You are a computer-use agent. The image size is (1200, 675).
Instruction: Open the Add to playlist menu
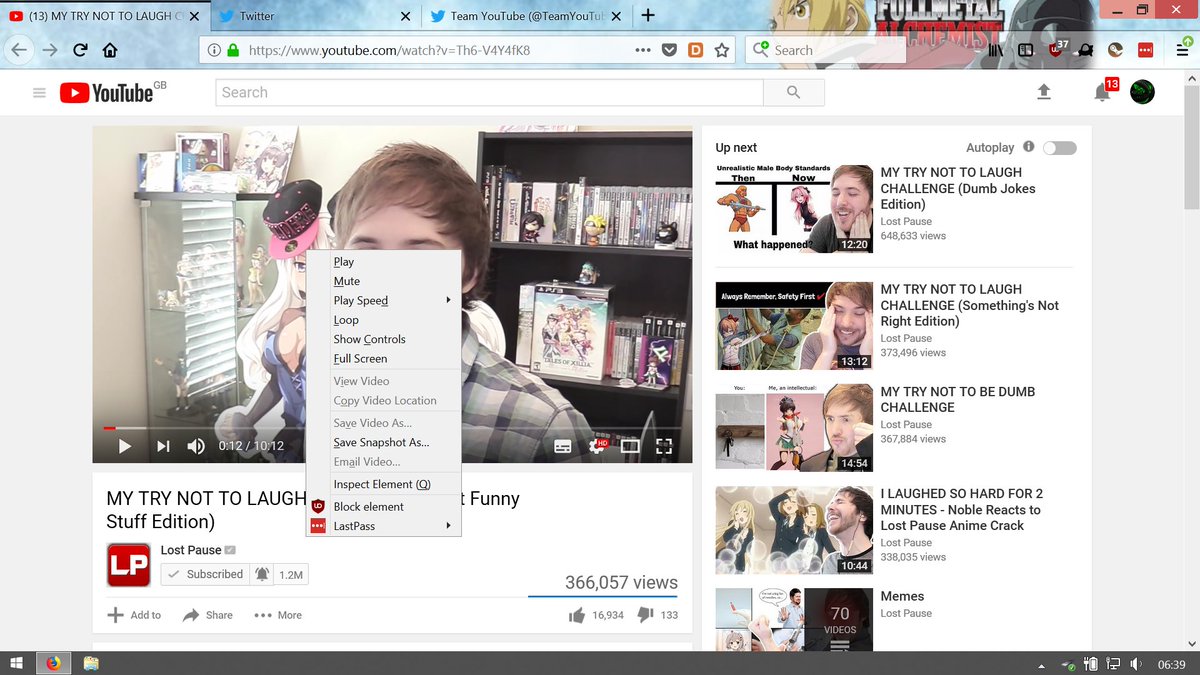click(134, 615)
